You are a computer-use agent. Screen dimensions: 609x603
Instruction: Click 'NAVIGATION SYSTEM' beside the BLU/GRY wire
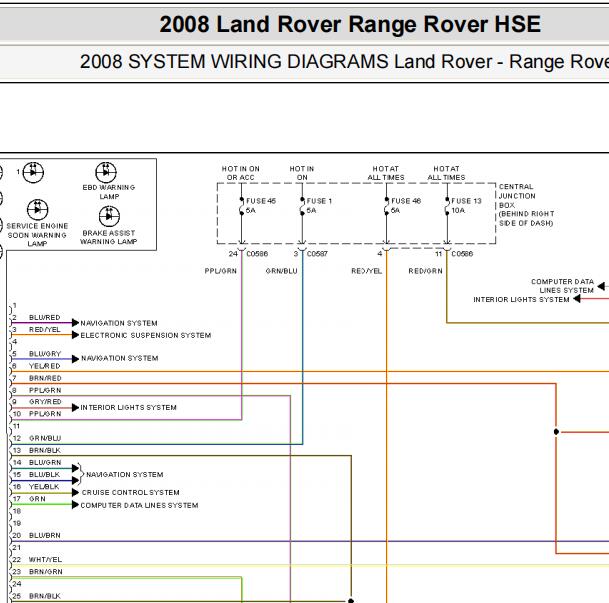pyautogui.click(x=120, y=358)
